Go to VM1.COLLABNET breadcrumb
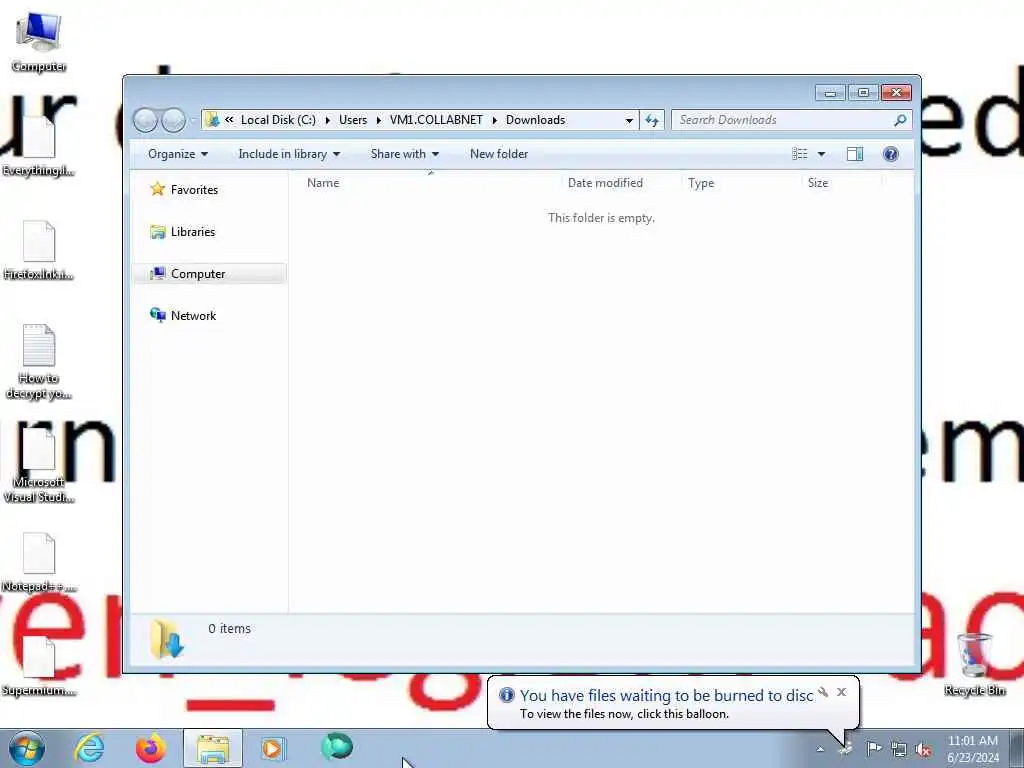Image resolution: width=1024 pixels, height=768 pixels. click(436, 120)
